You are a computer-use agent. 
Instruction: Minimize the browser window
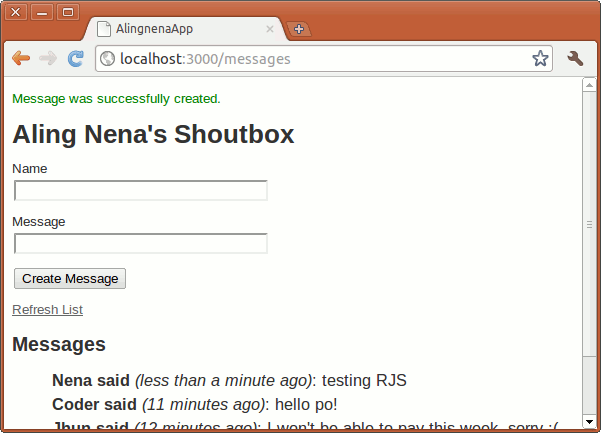[x=43, y=12]
